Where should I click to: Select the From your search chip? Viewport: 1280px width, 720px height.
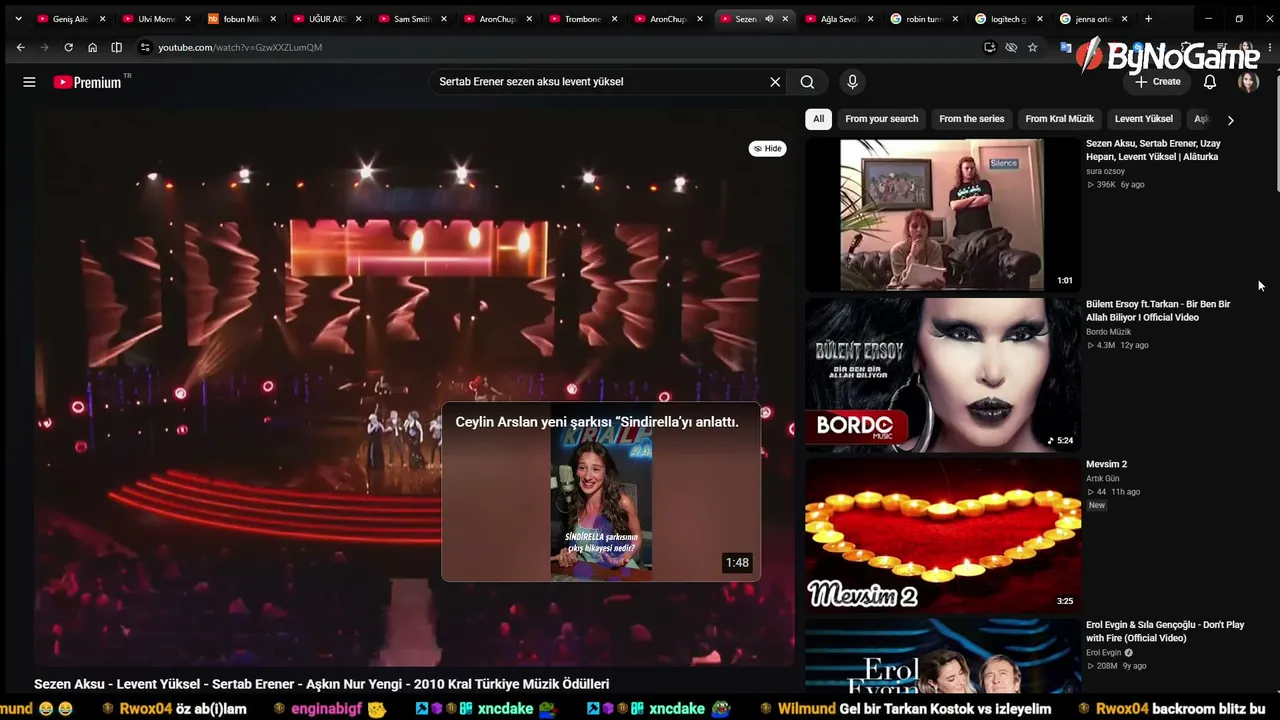(x=882, y=119)
